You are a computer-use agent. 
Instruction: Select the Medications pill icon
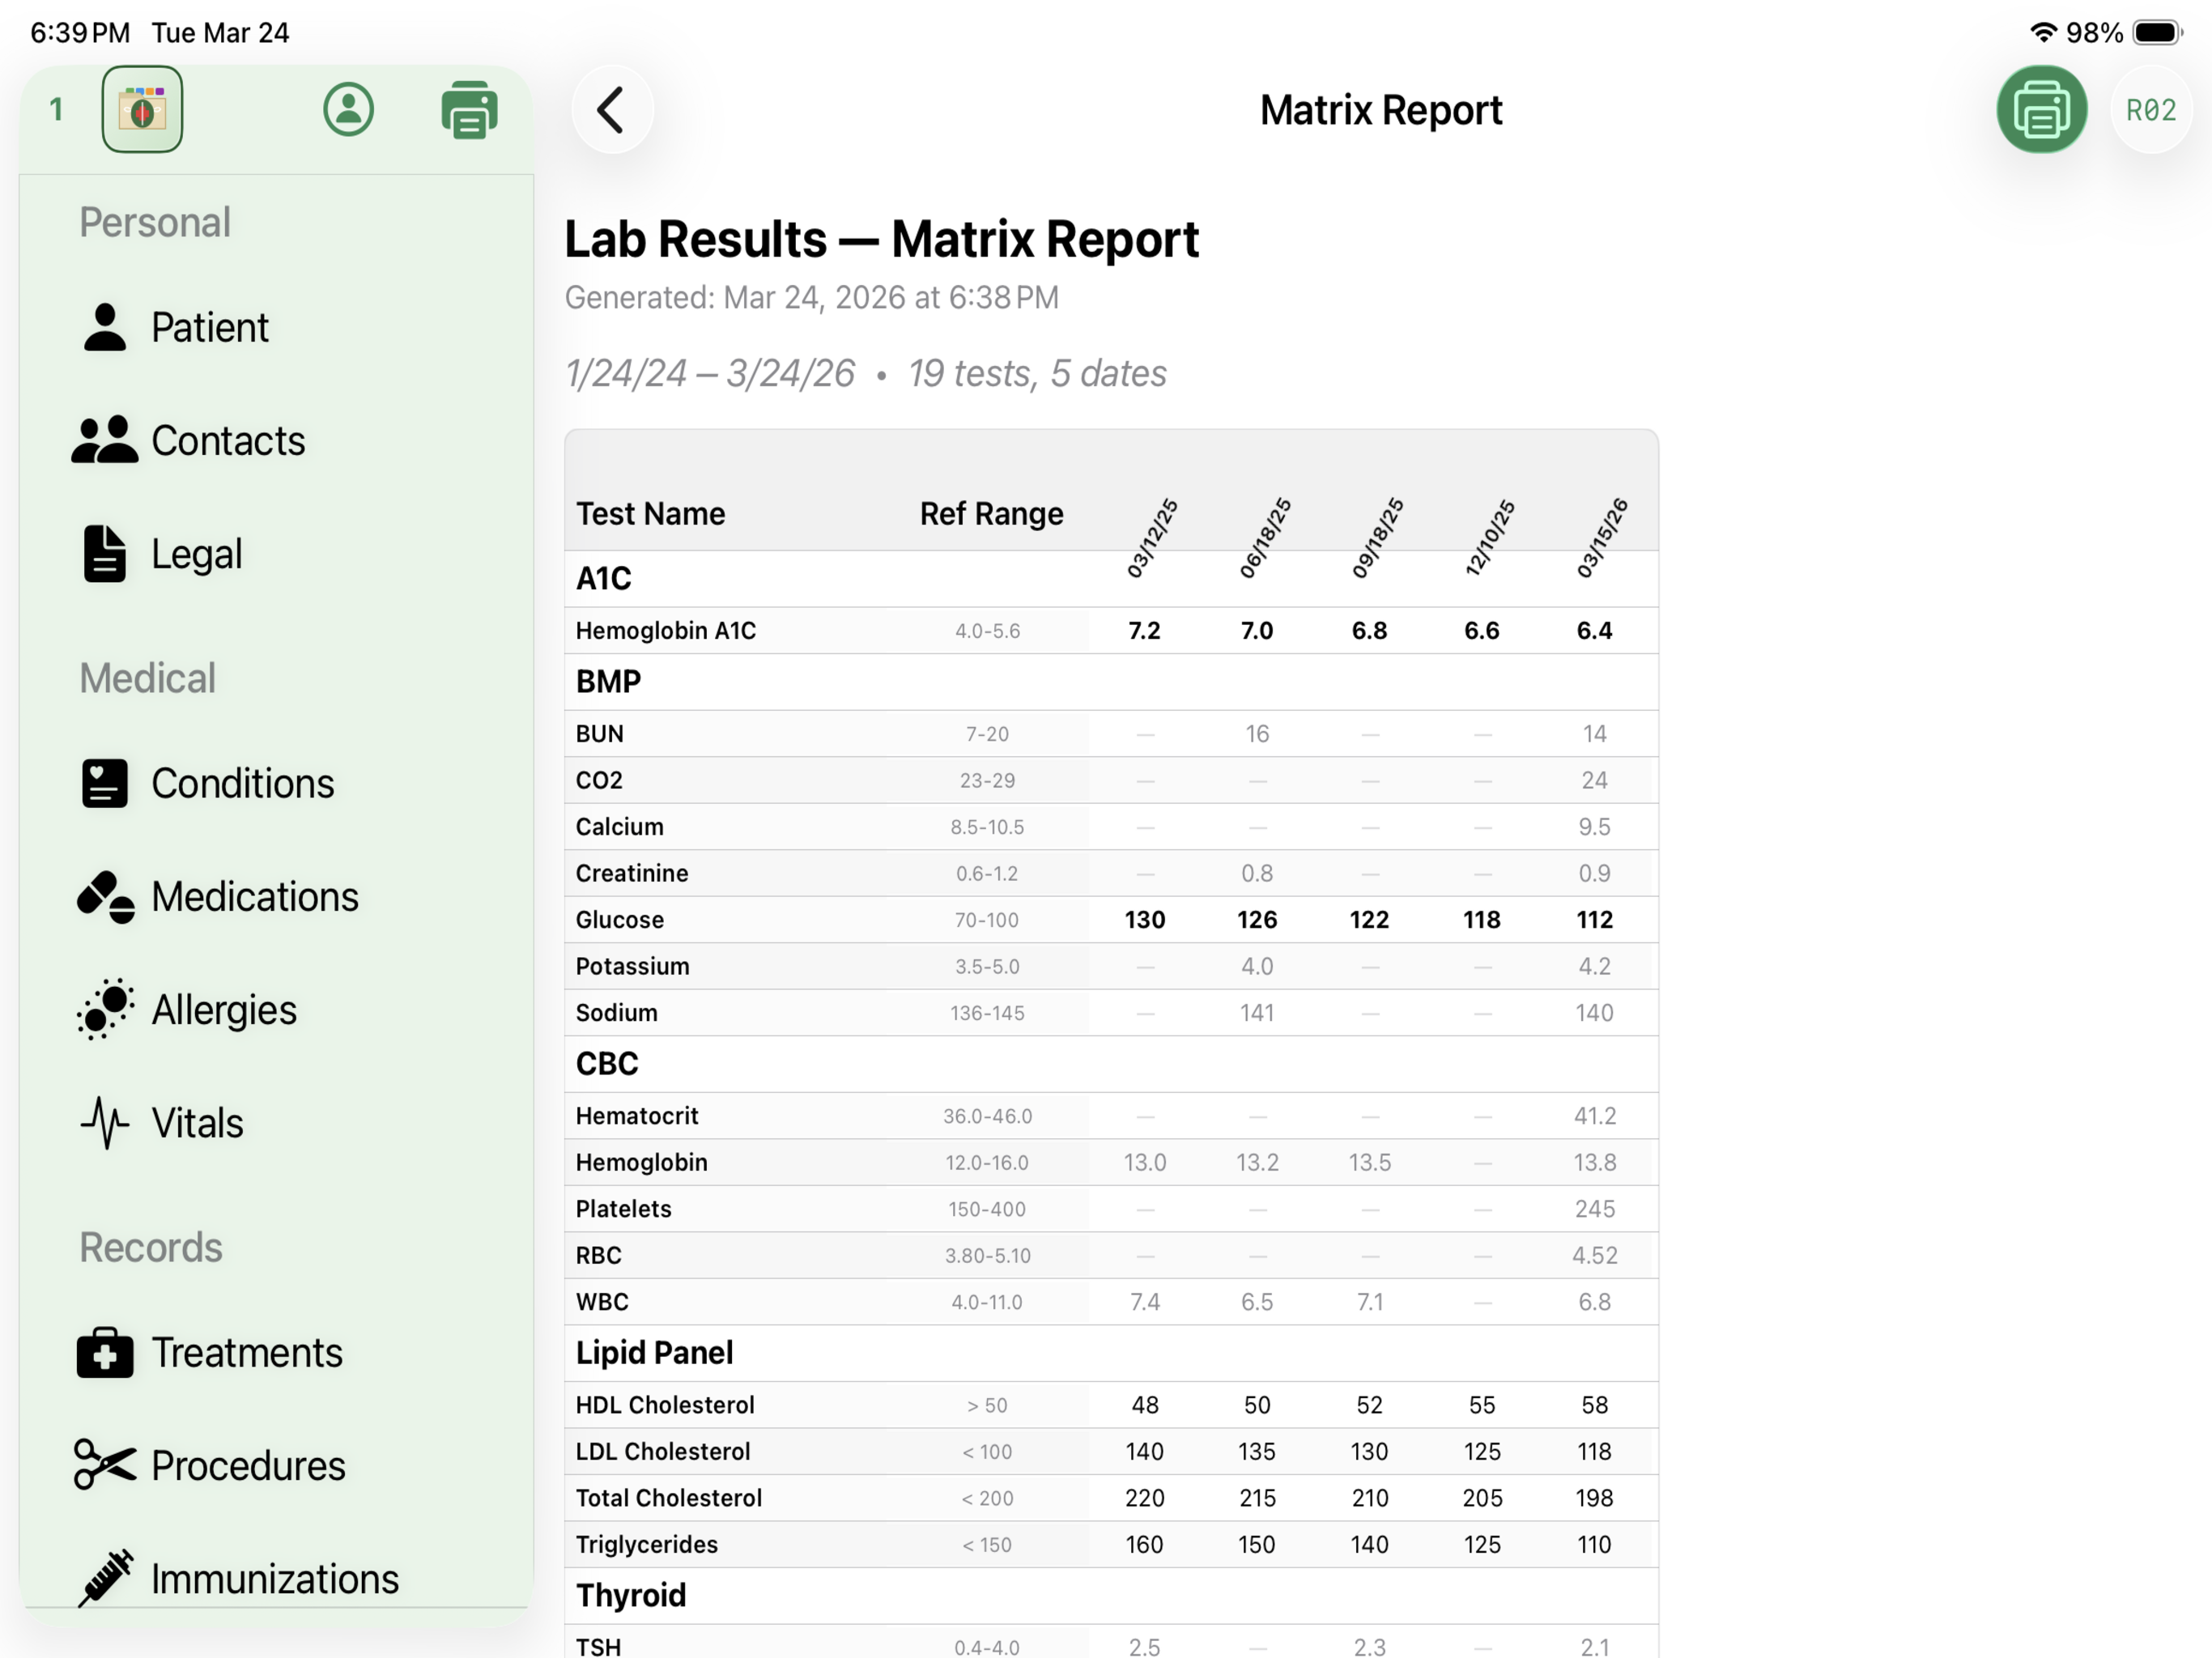pos(104,897)
